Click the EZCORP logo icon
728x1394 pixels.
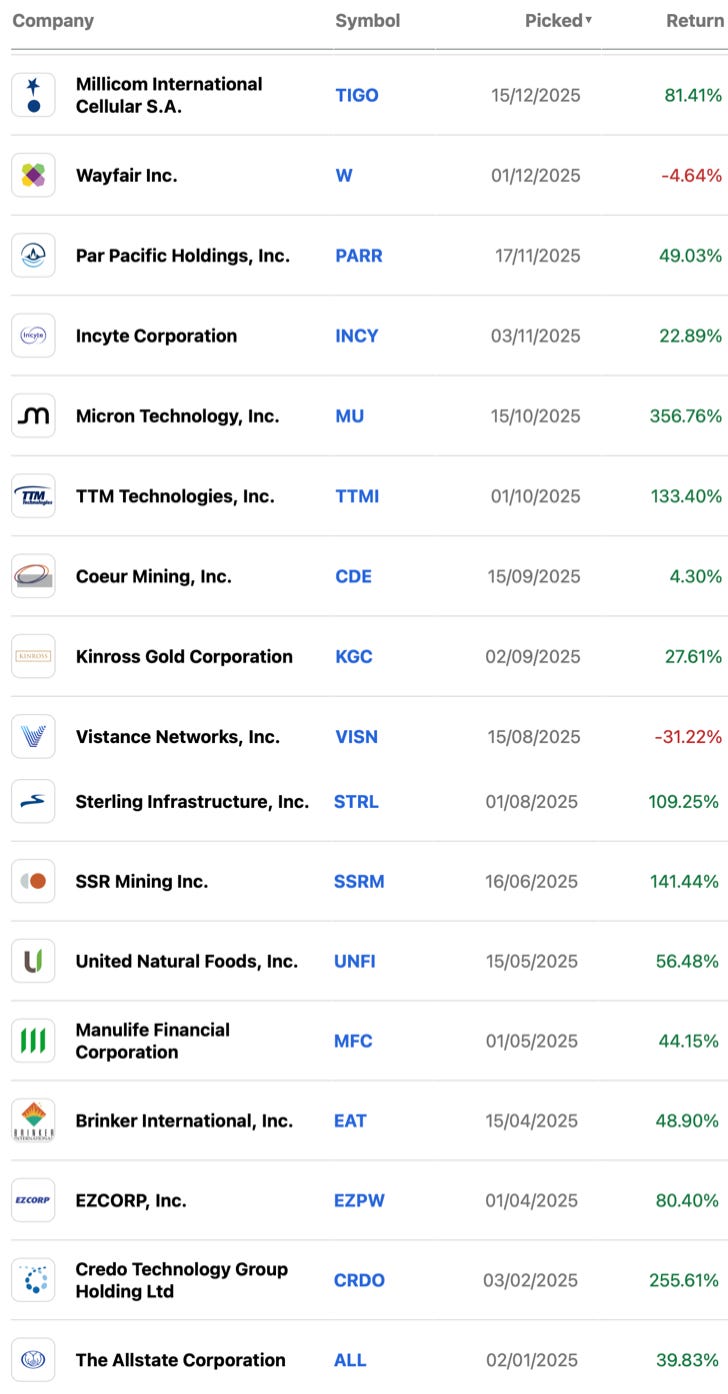pos(33,1200)
